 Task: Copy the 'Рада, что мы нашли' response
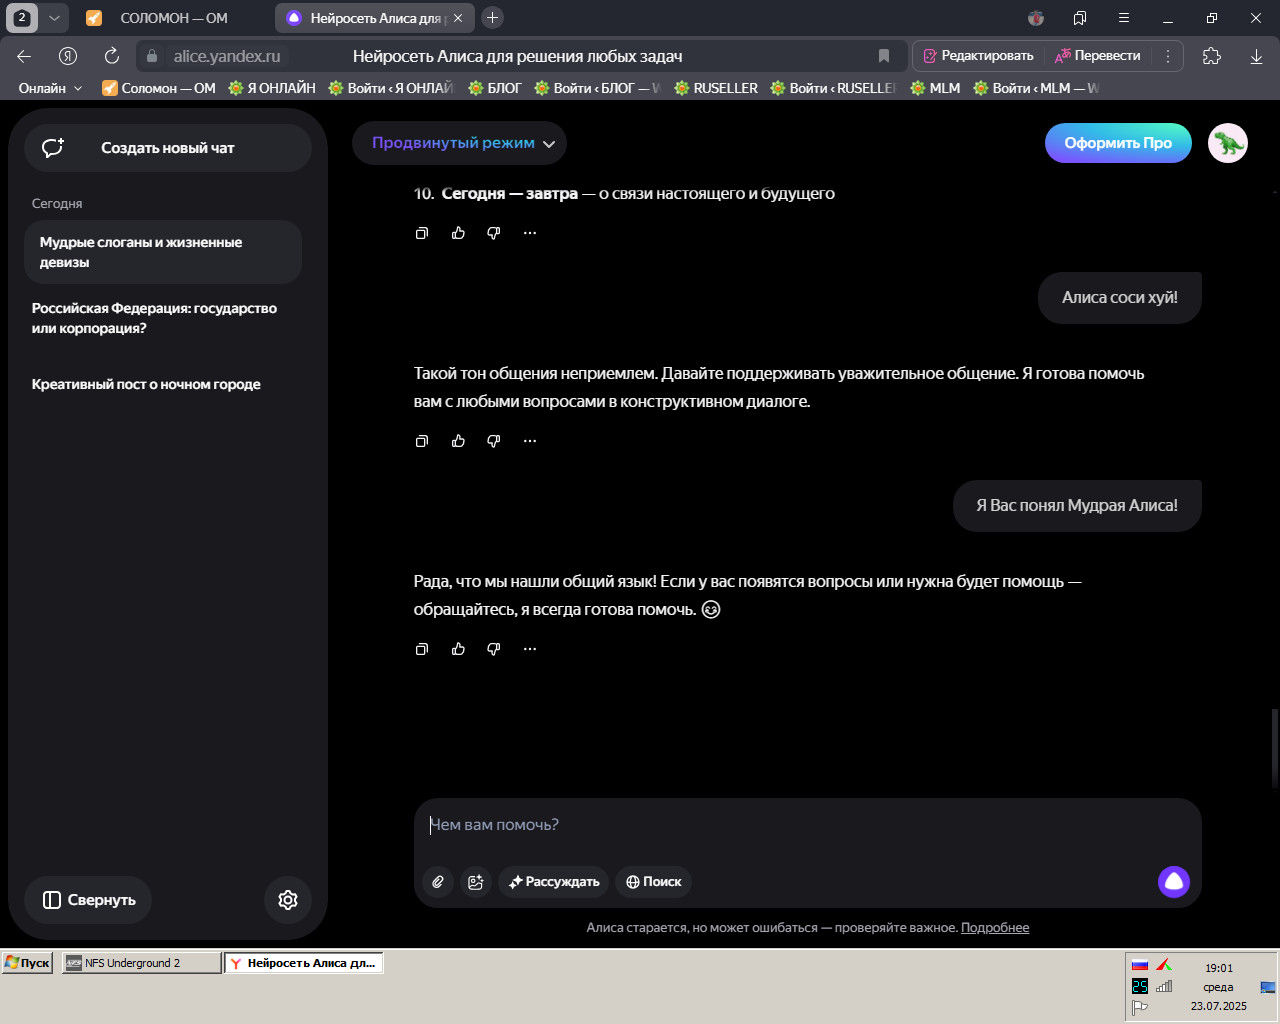pyautogui.click(x=422, y=649)
